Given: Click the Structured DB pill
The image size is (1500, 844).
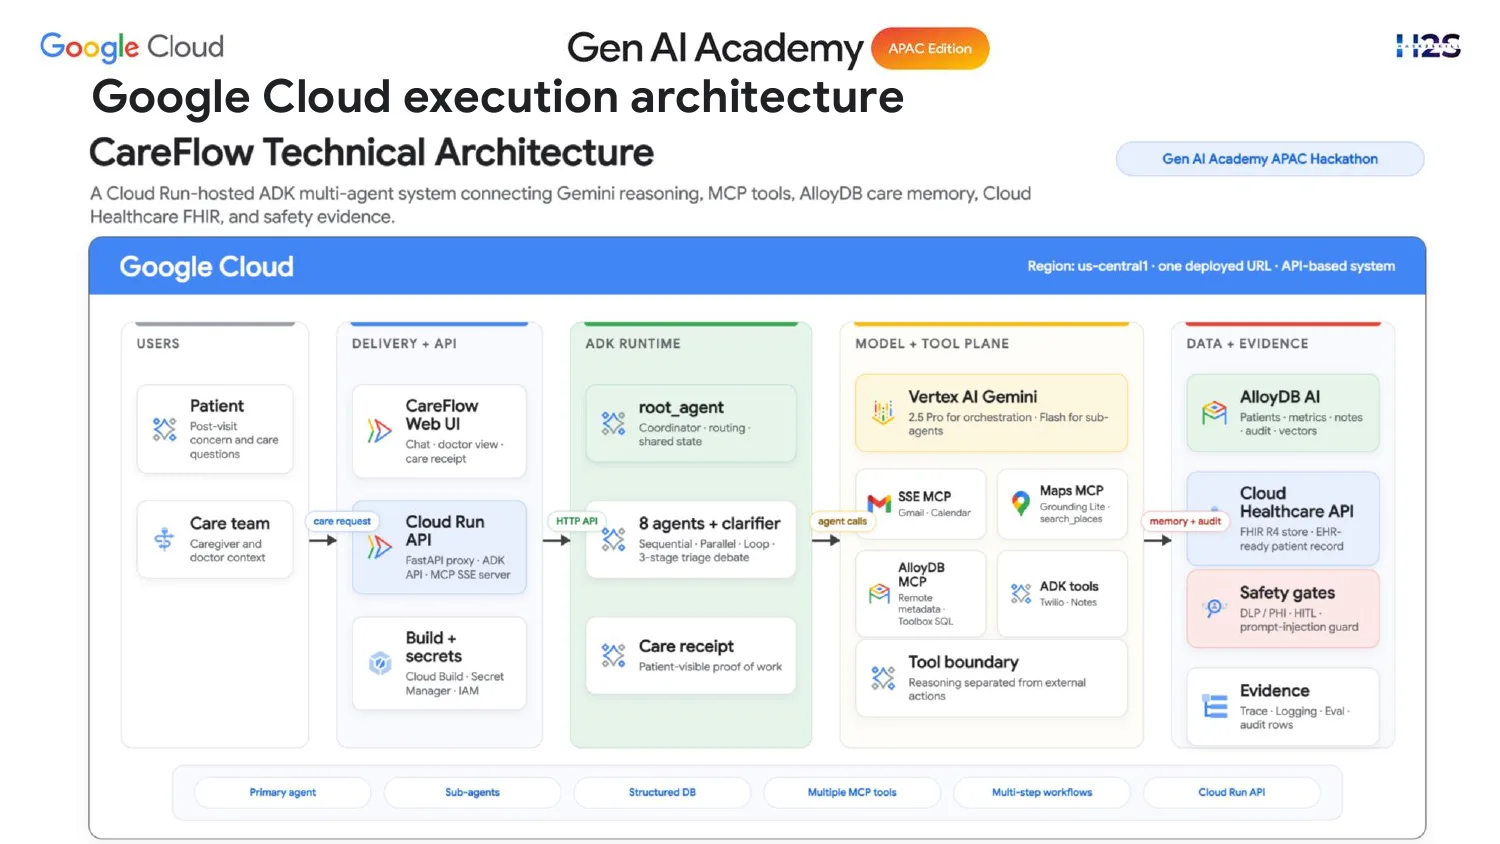Looking at the screenshot, I should [x=662, y=792].
